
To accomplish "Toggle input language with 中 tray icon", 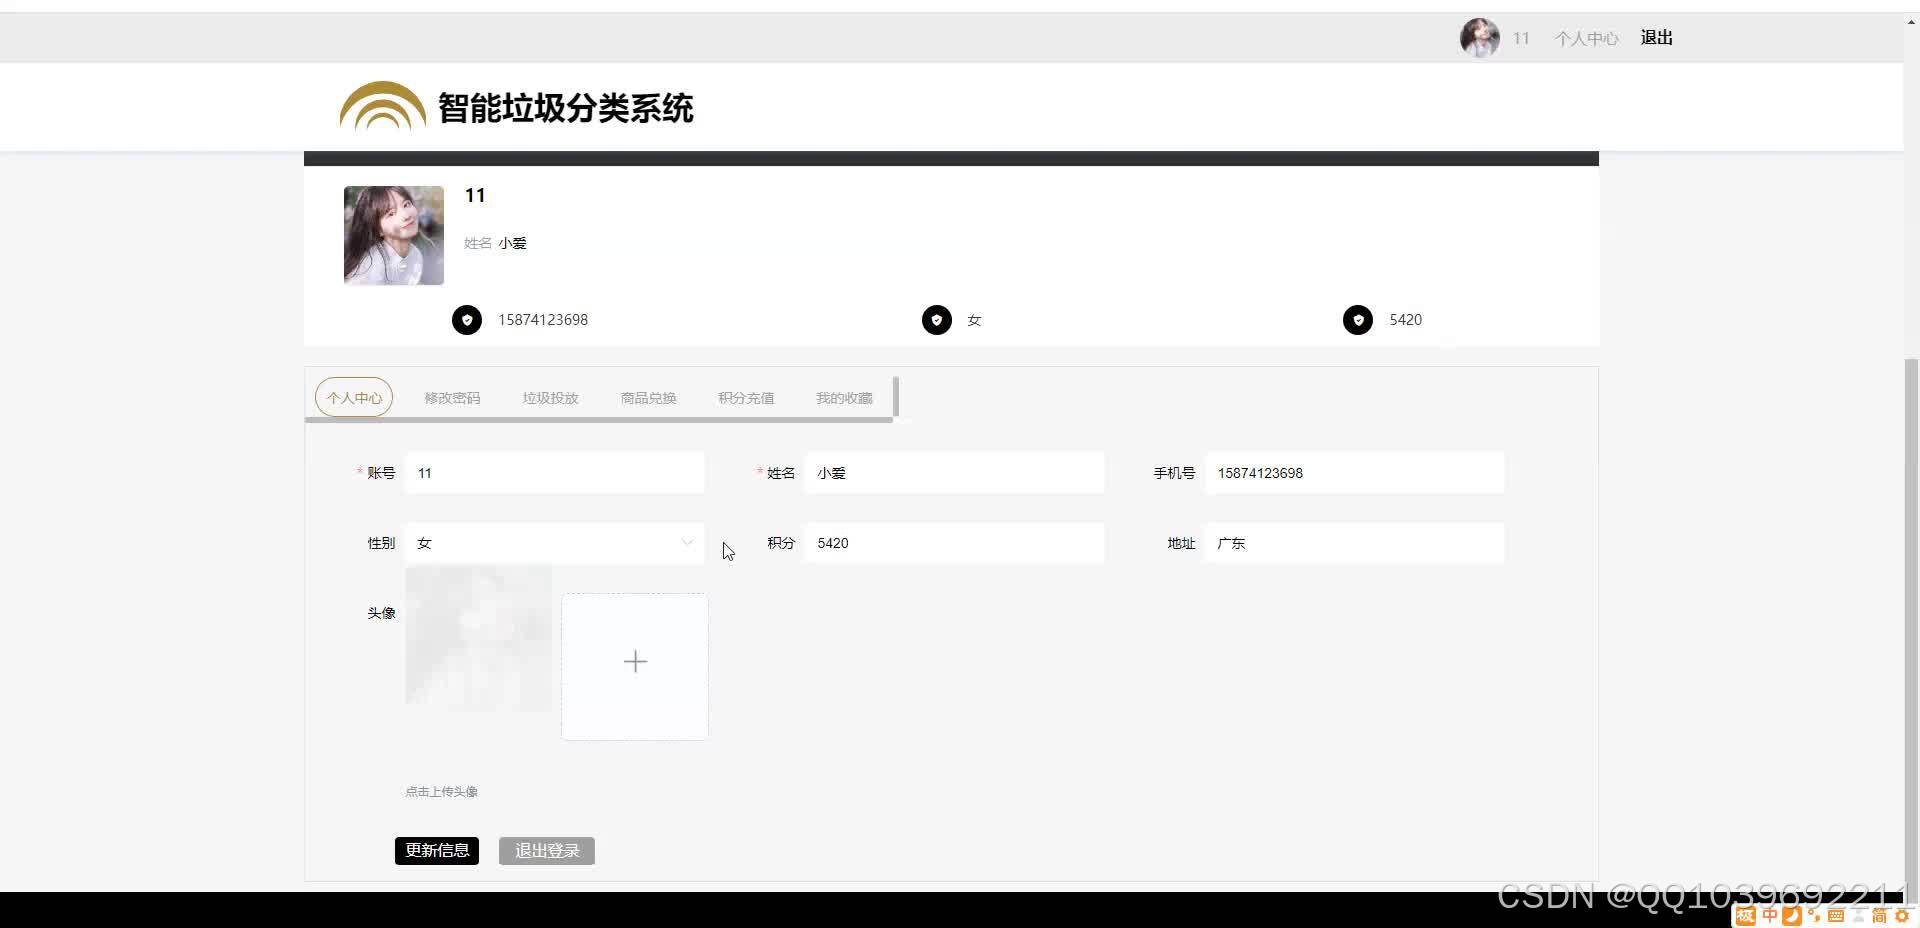I will point(1770,915).
